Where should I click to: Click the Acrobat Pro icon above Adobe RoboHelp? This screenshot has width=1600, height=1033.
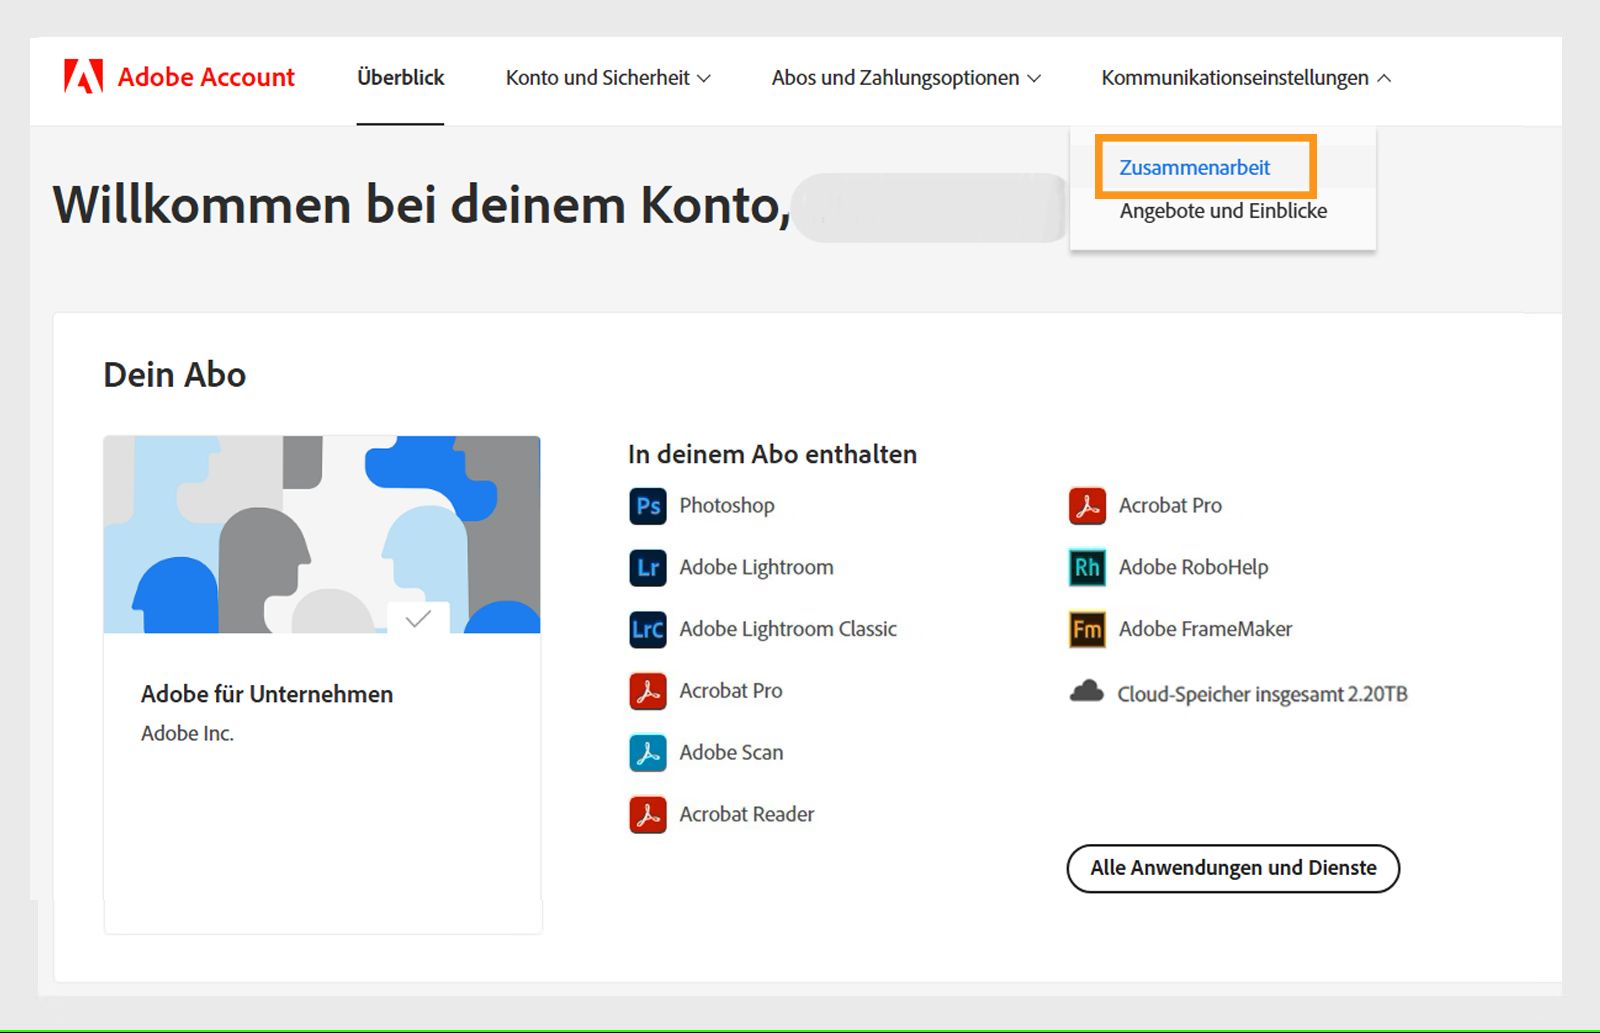pos(1087,506)
